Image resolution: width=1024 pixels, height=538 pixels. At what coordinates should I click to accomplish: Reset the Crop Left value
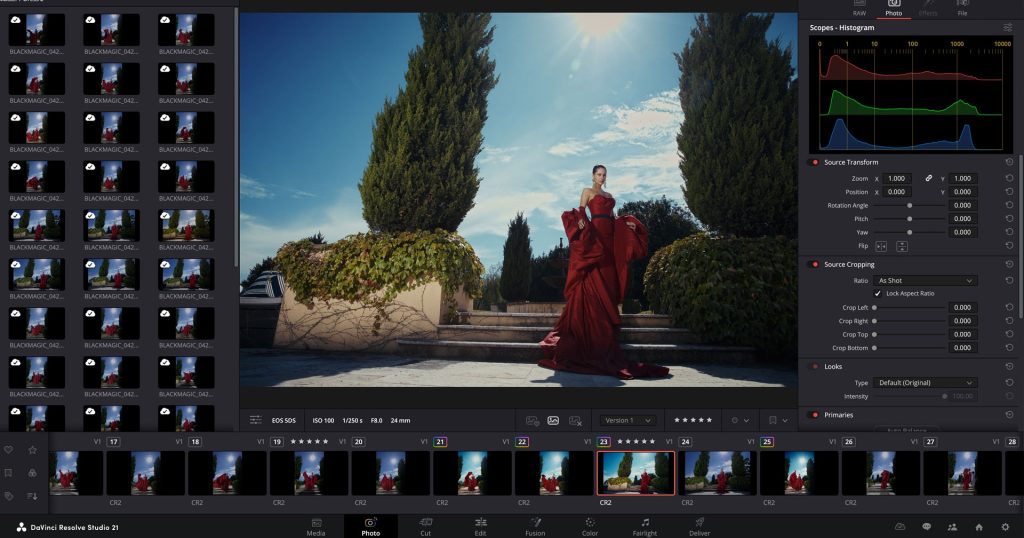1009,307
